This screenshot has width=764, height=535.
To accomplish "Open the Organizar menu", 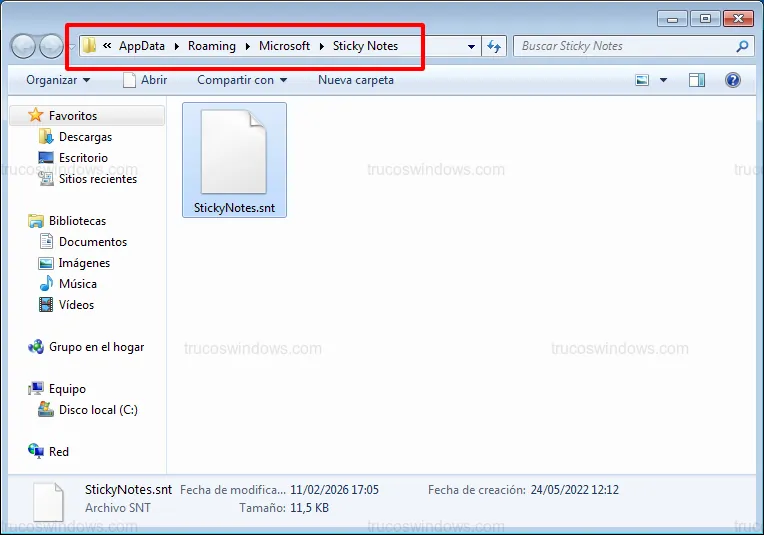I will pos(58,80).
